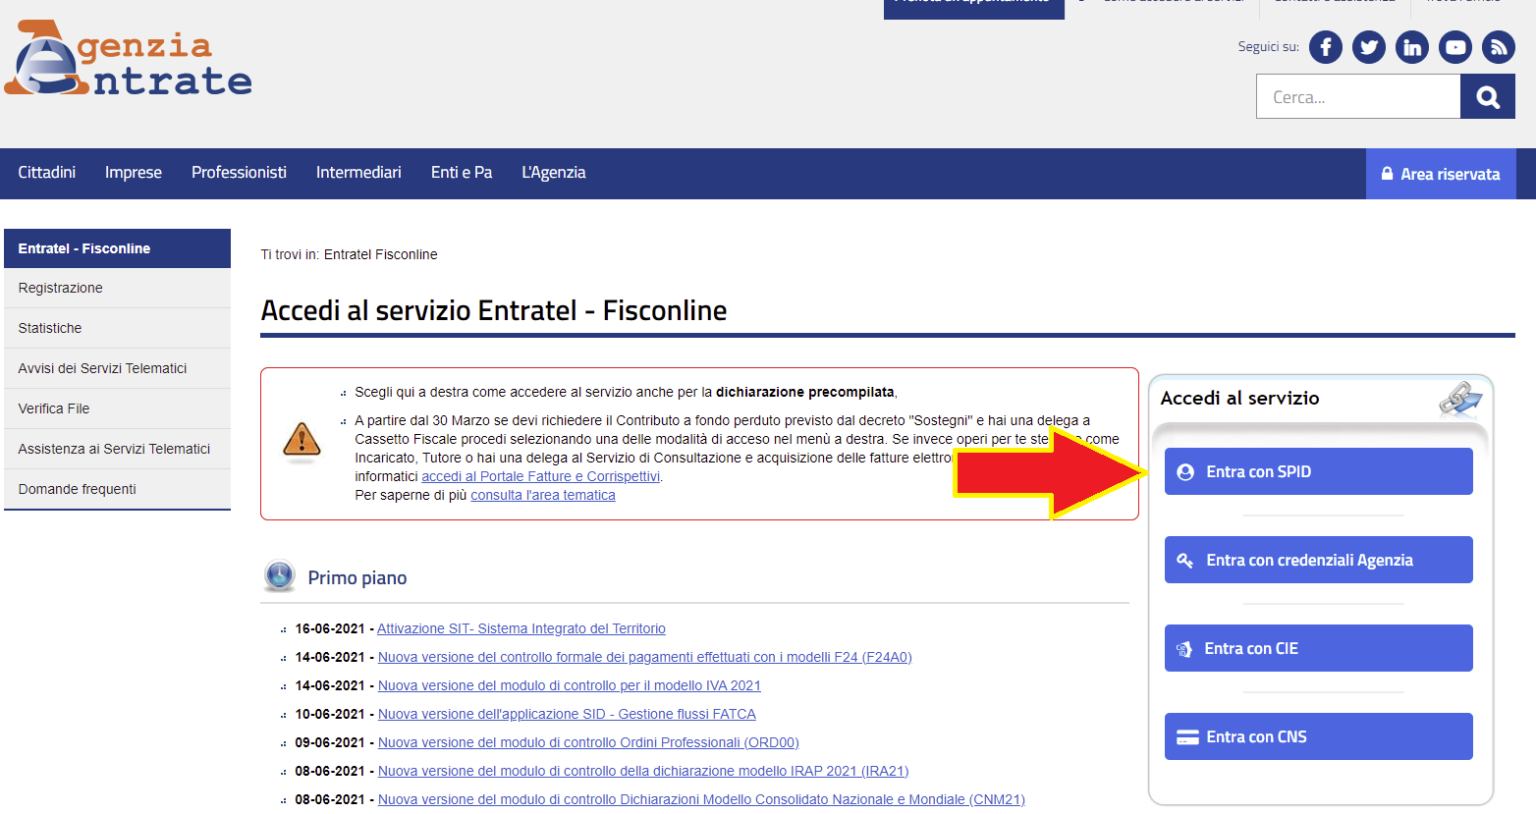Screen dimensions: 1536x814
Task: Click the search magnifier button
Action: pos(1488,97)
